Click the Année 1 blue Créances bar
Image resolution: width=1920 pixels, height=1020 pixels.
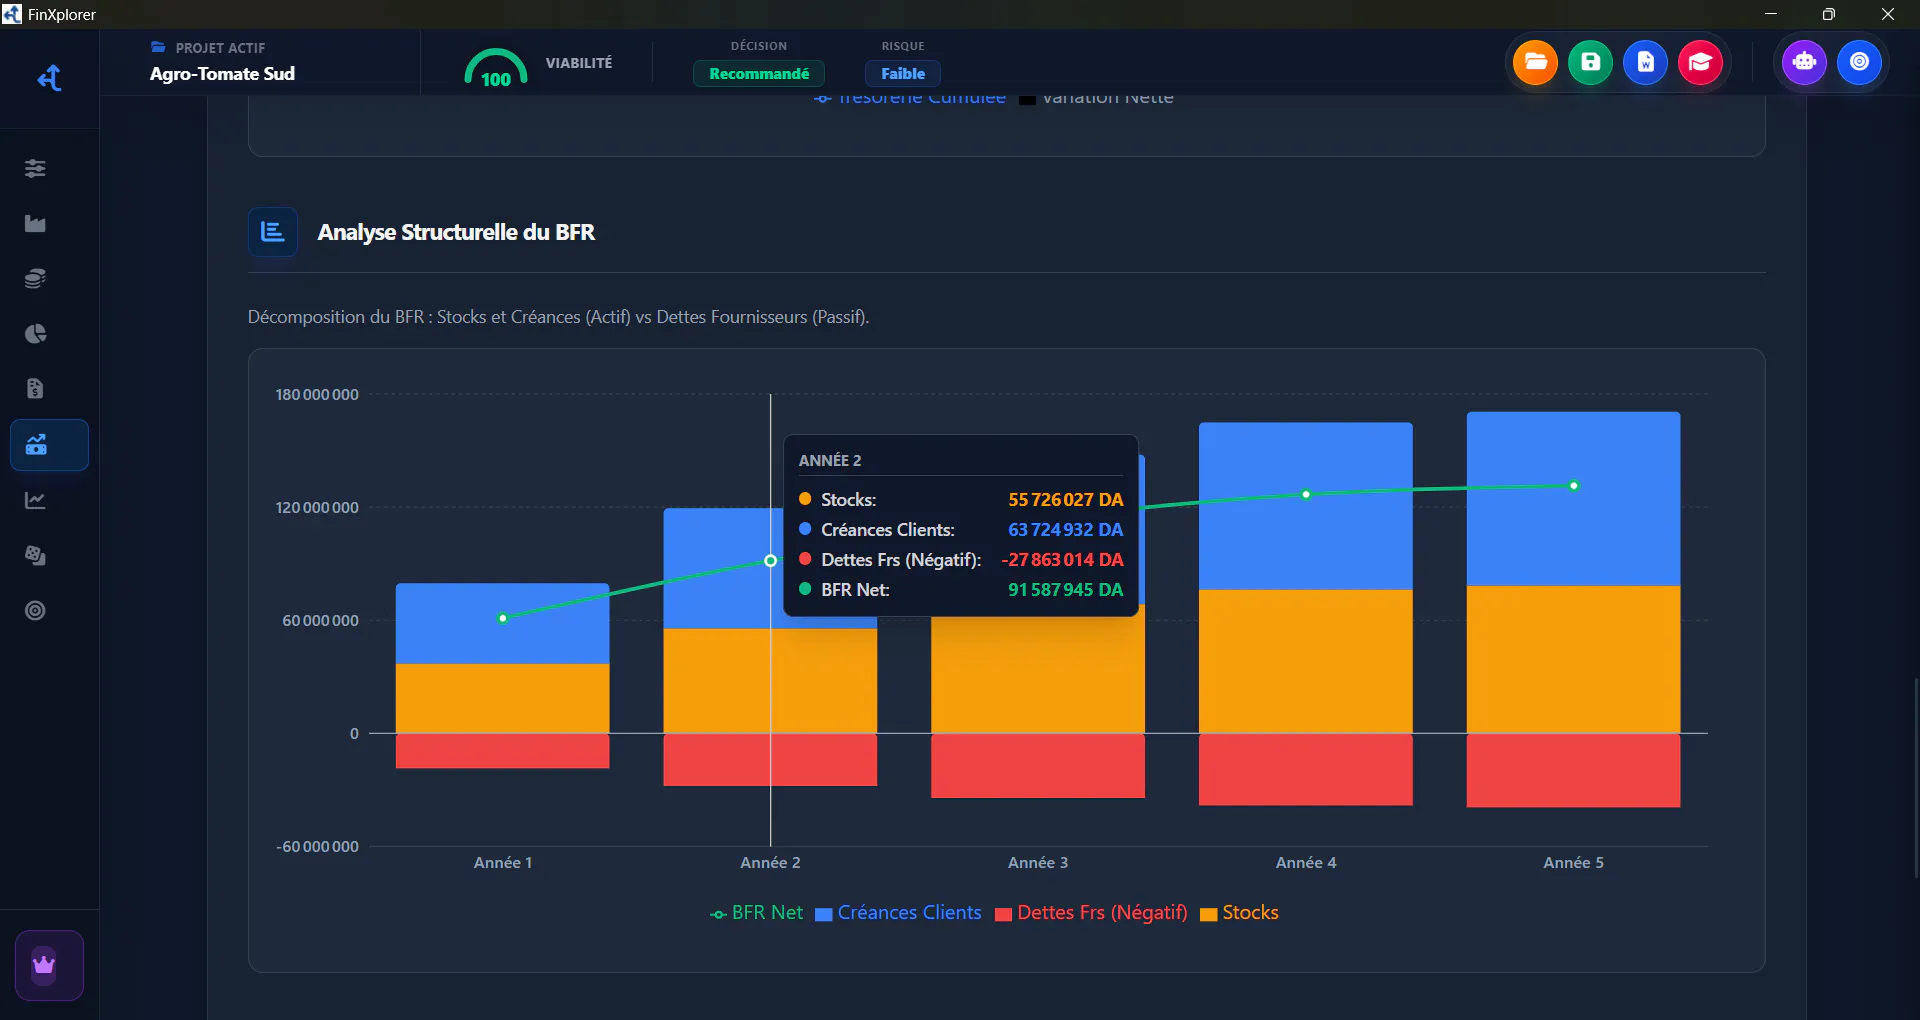(x=502, y=623)
